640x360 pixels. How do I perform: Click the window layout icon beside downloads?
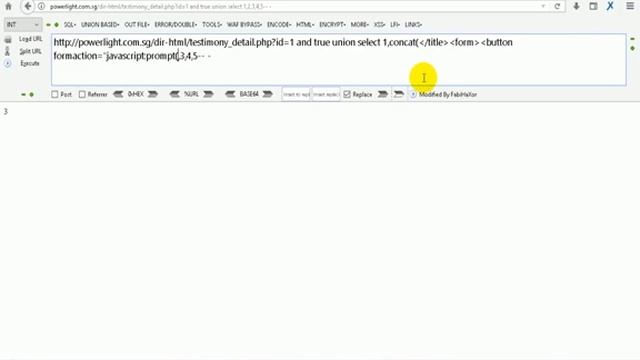593,6
